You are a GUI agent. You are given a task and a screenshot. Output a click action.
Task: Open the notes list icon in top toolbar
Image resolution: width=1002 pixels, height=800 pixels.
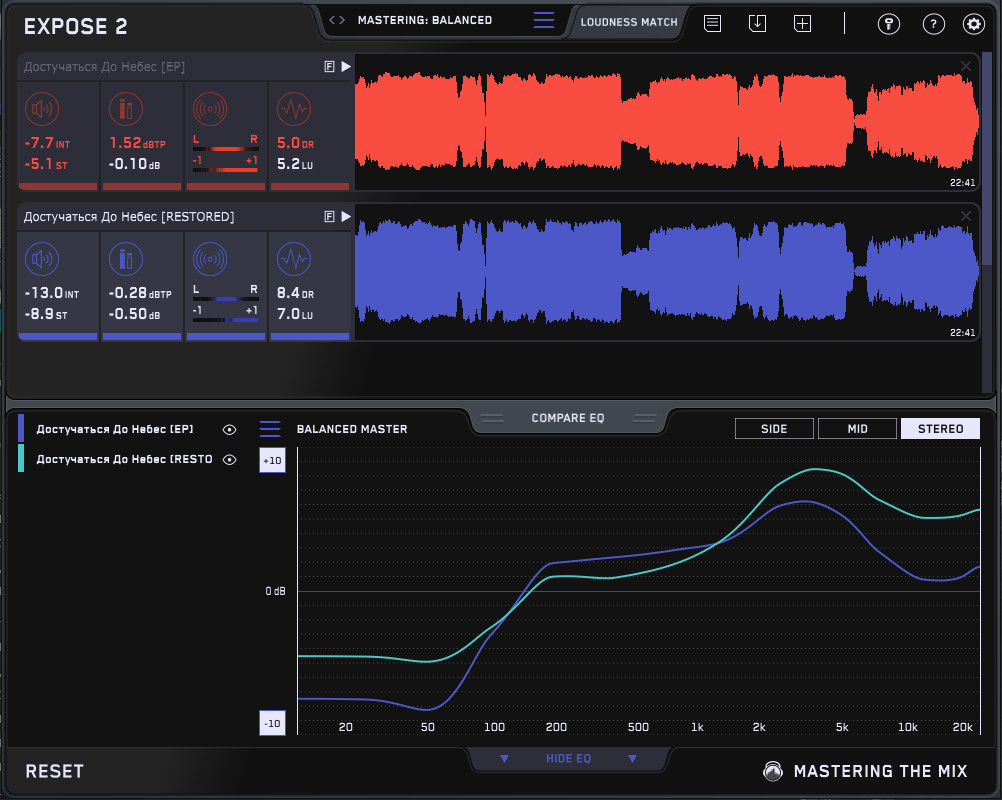coord(712,23)
